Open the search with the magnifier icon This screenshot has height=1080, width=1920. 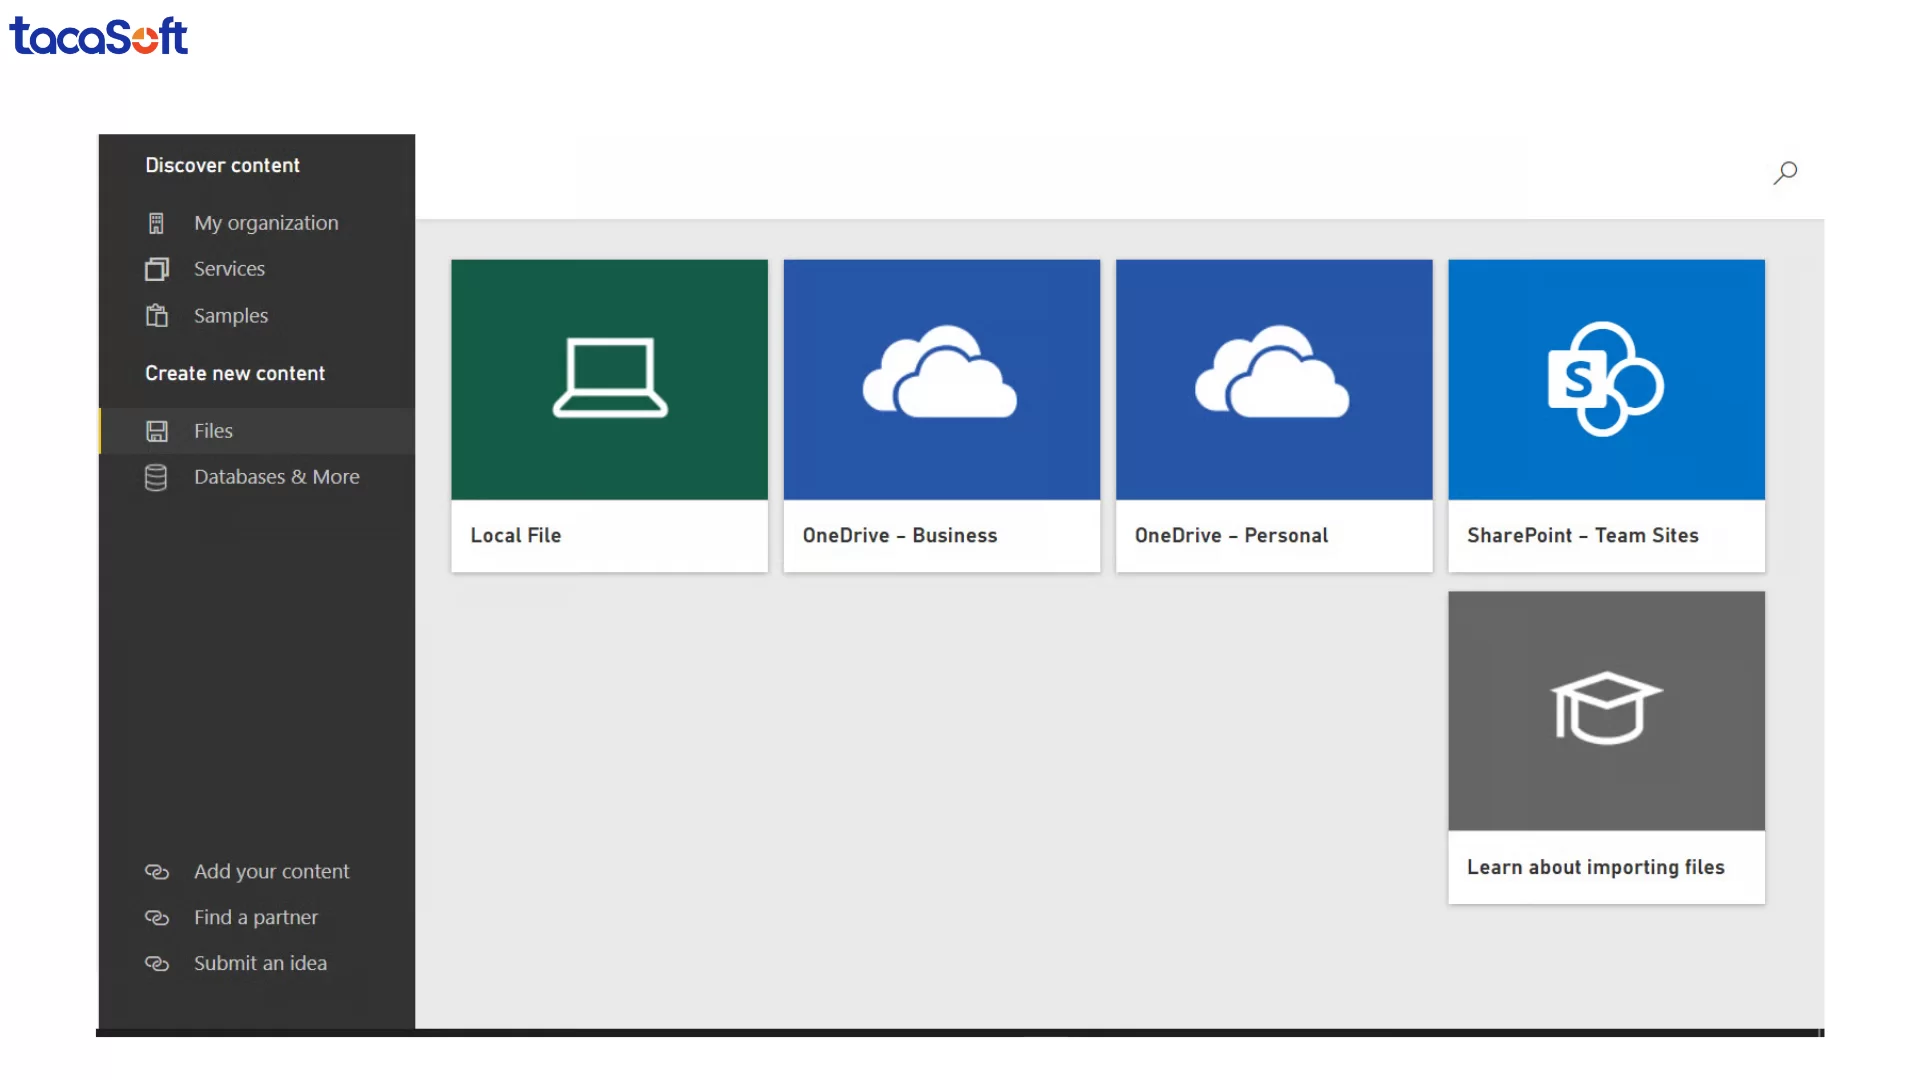click(1786, 173)
